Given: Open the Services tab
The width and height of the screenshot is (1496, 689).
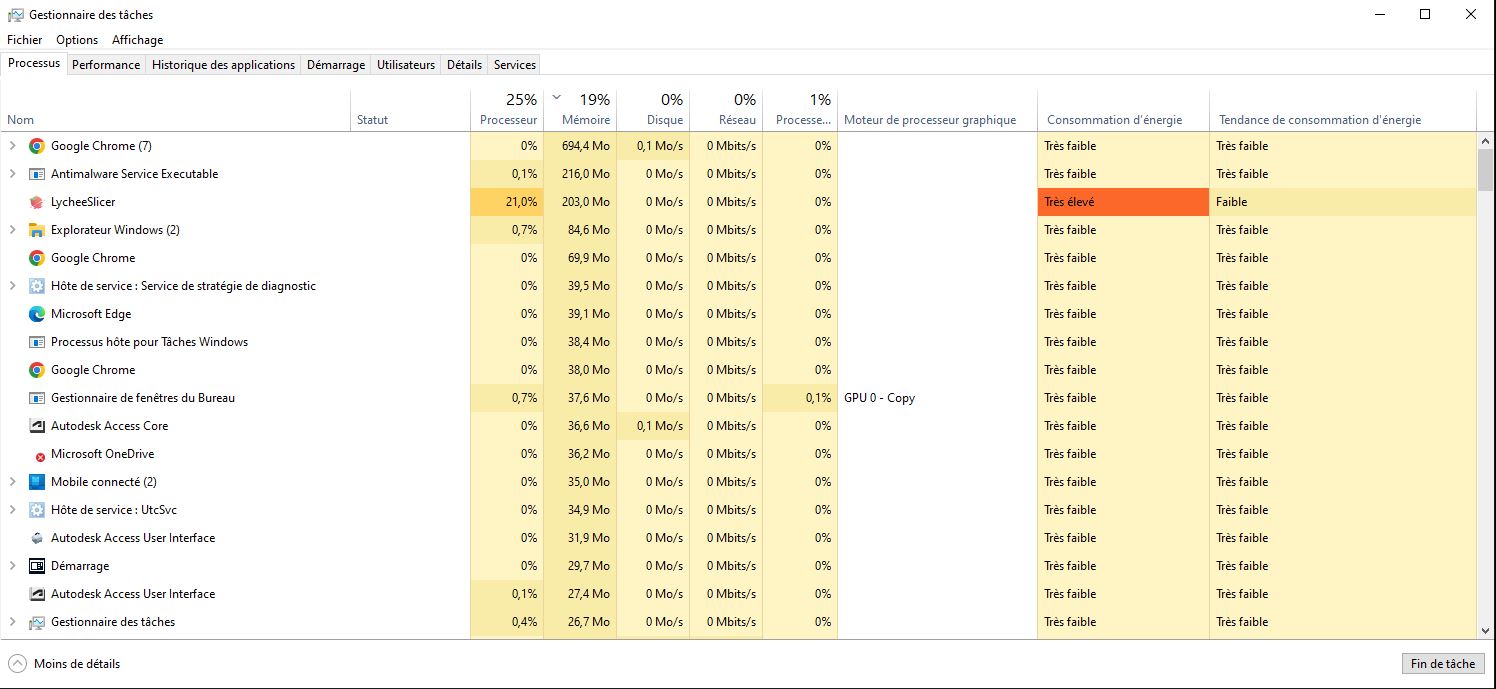Looking at the screenshot, I should point(515,65).
